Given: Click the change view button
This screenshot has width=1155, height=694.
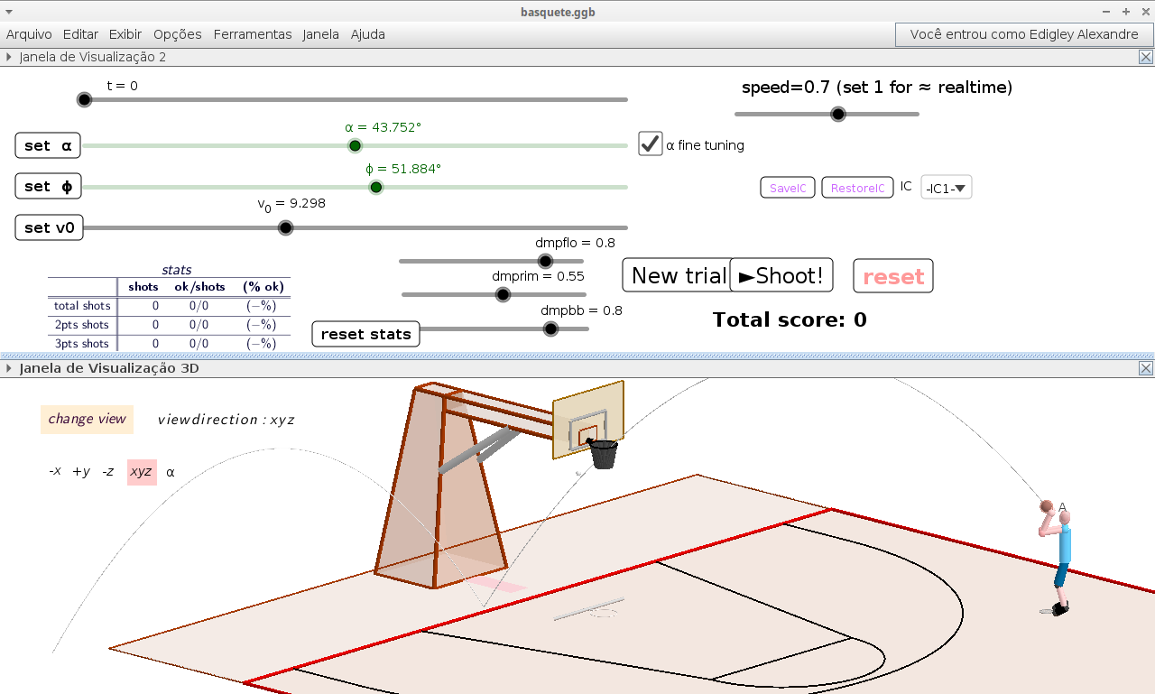Looking at the screenshot, I should [x=87, y=418].
